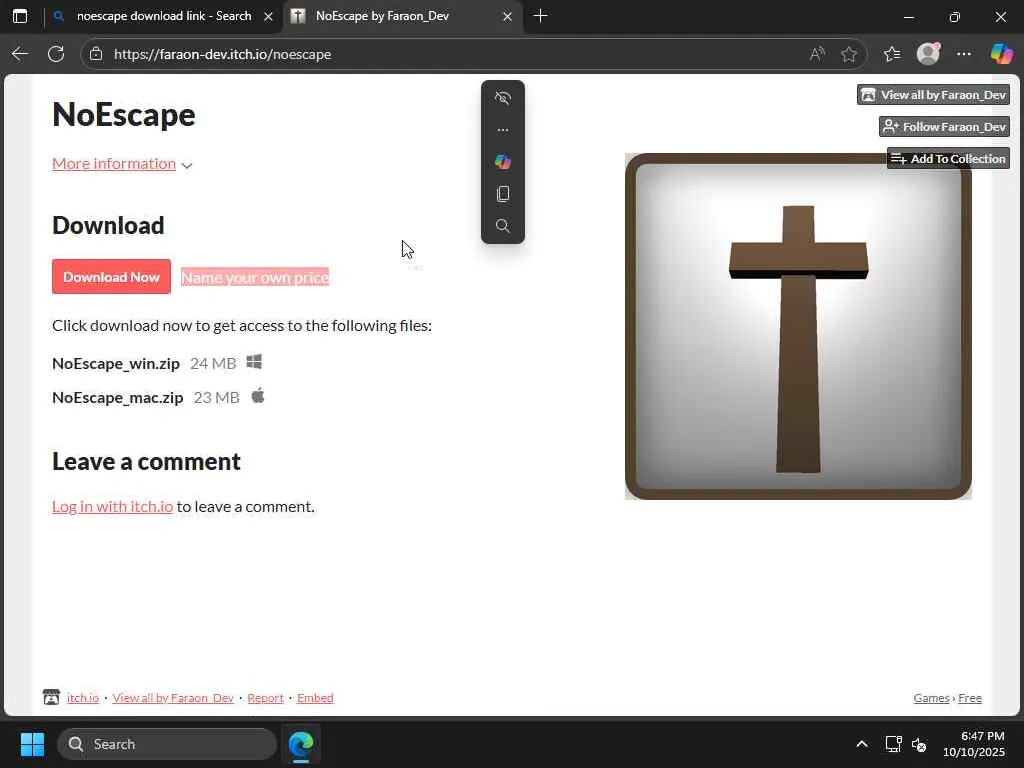Expand More information section
This screenshot has width=1024, height=768.
coord(114,164)
